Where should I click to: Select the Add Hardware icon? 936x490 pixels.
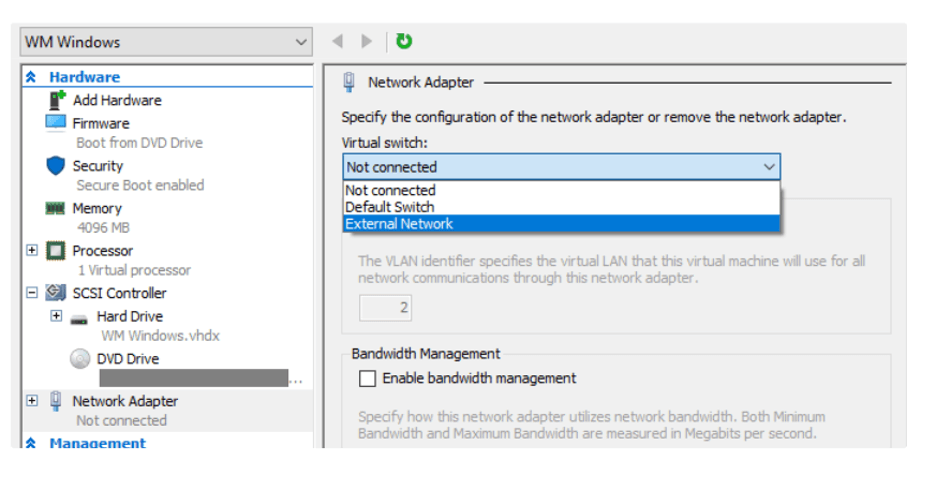pos(57,100)
